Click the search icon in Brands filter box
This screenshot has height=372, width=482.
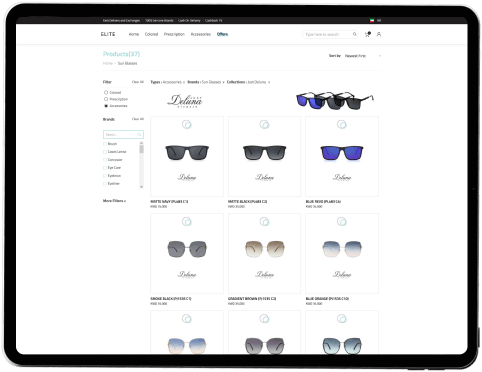point(139,134)
